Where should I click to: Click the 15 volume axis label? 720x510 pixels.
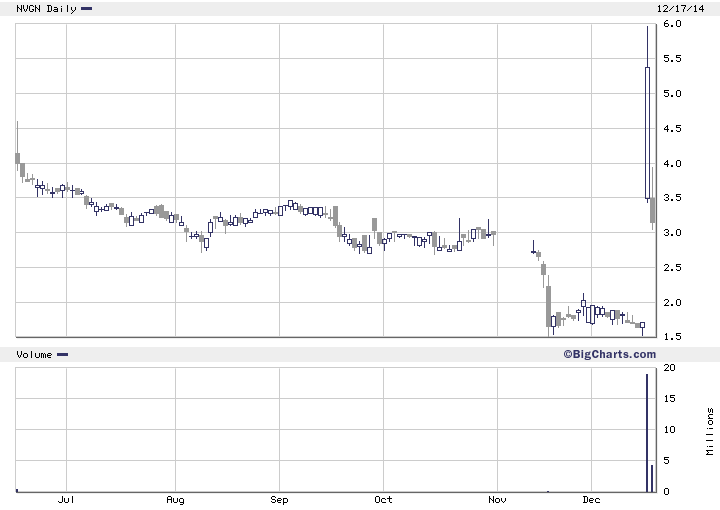pyautogui.click(x=669, y=398)
